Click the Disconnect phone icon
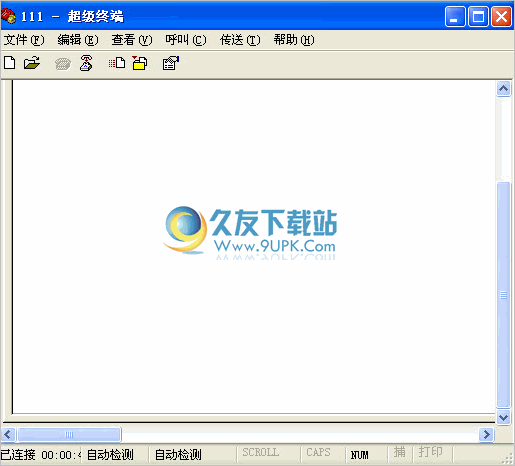Viewport: 515px width, 466px height. 86,63
